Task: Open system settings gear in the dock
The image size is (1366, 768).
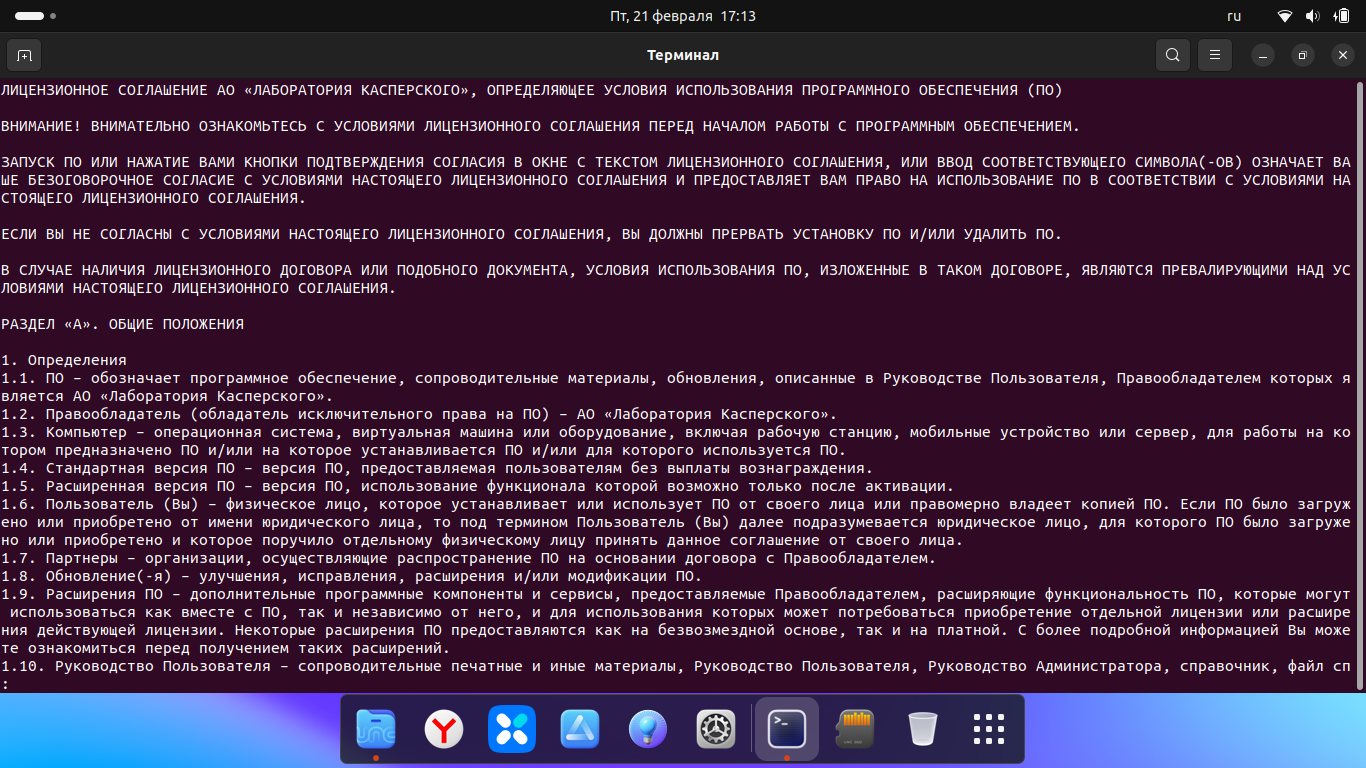Action: coord(716,729)
